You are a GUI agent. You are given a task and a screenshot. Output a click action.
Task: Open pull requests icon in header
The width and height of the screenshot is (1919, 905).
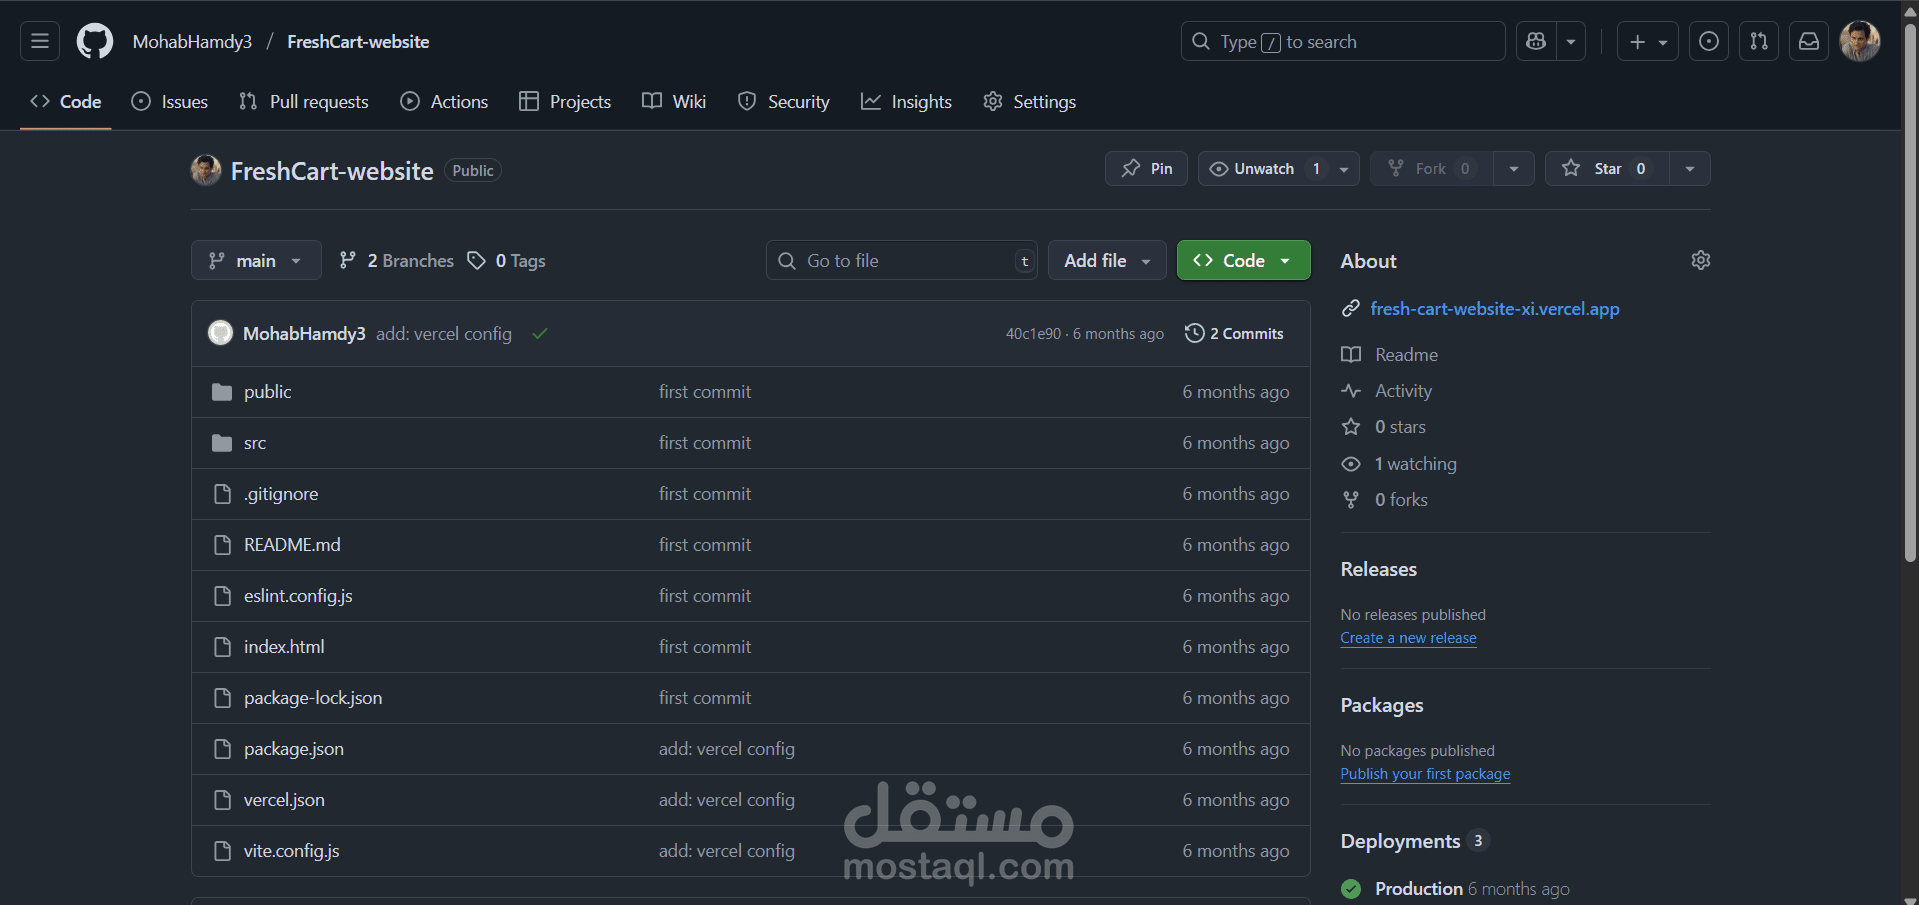coord(1759,41)
